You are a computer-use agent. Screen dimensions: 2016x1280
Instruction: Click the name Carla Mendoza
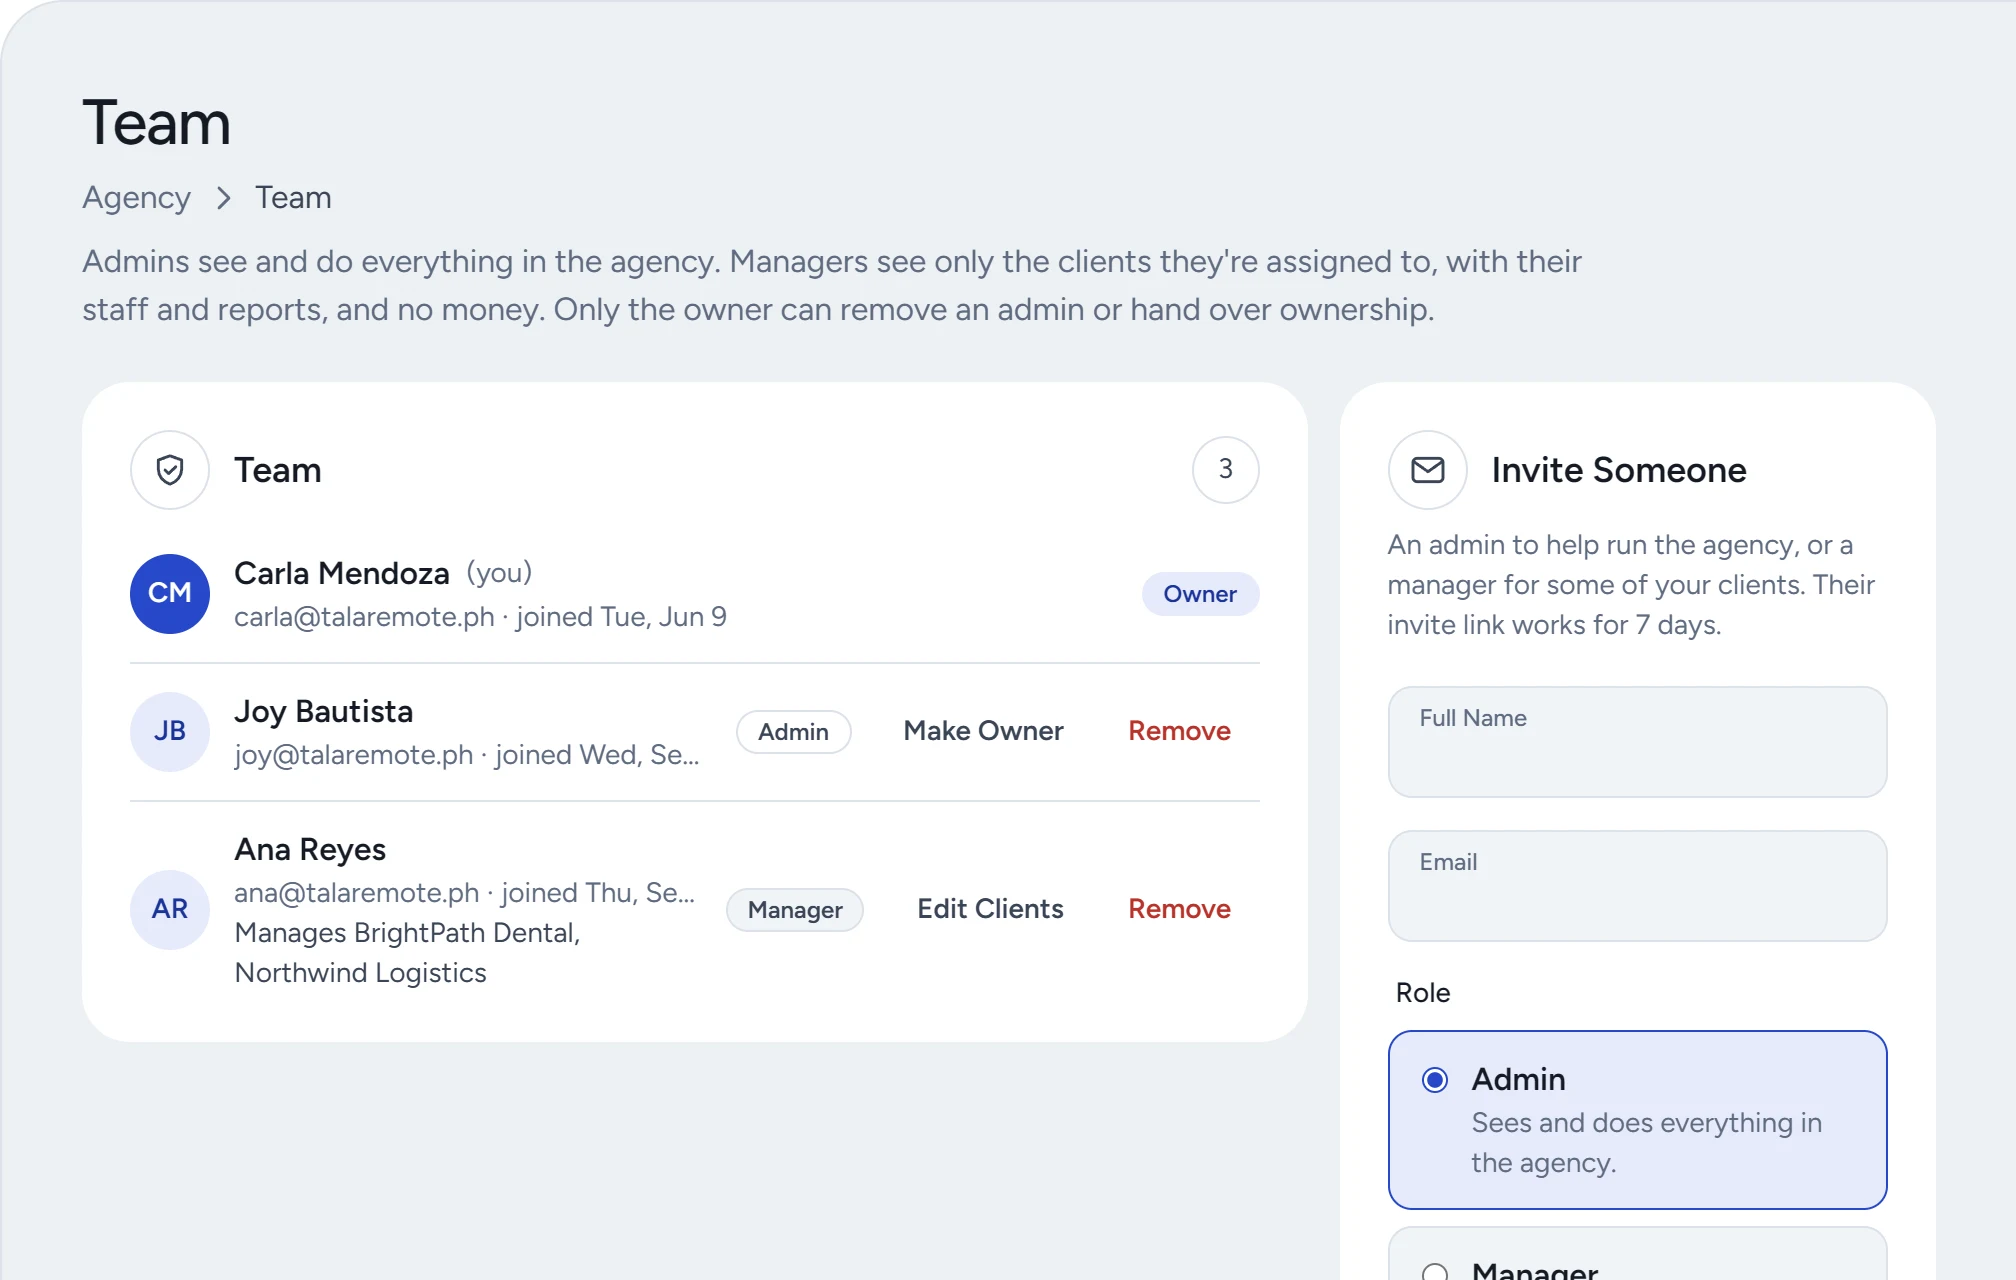point(342,574)
